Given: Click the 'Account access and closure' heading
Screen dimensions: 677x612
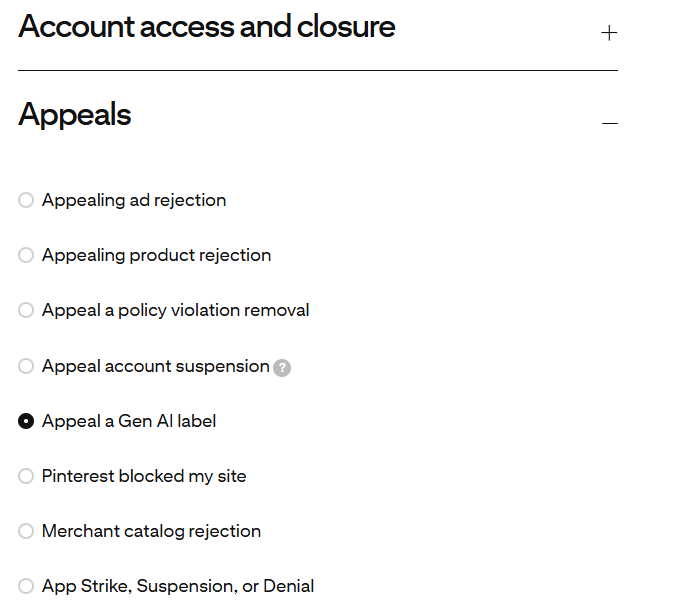Looking at the screenshot, I should 207,27.
